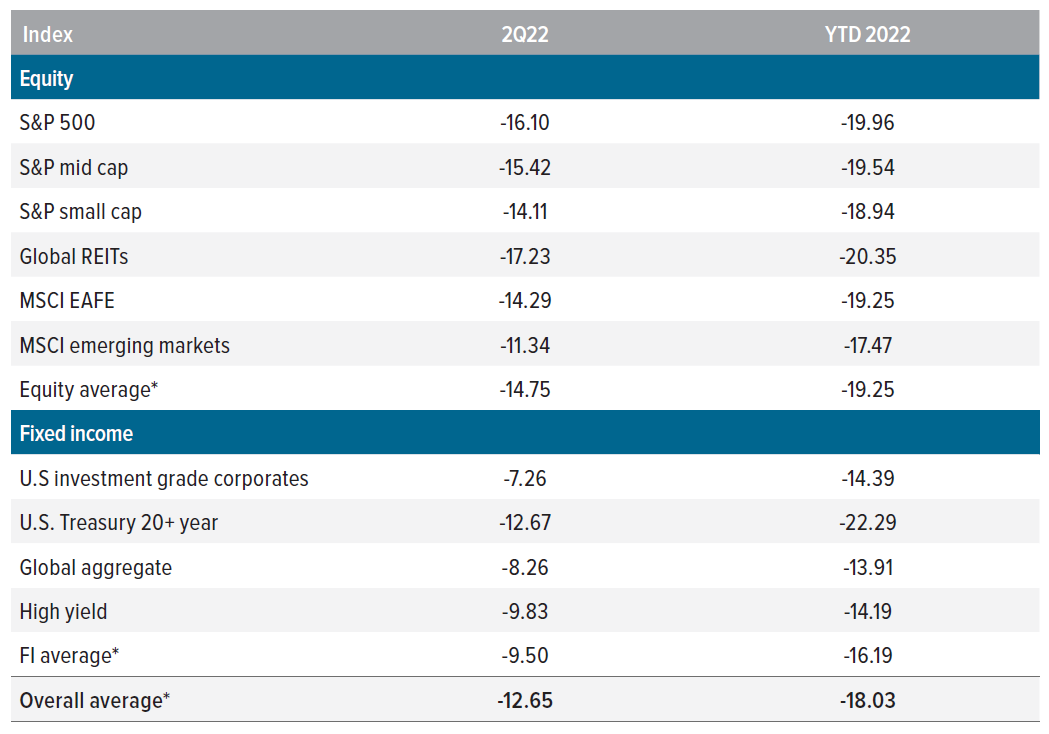Select the value -9.50
Image resolution: width=1049 pixels, height=734 pixels.
point(524,656)
